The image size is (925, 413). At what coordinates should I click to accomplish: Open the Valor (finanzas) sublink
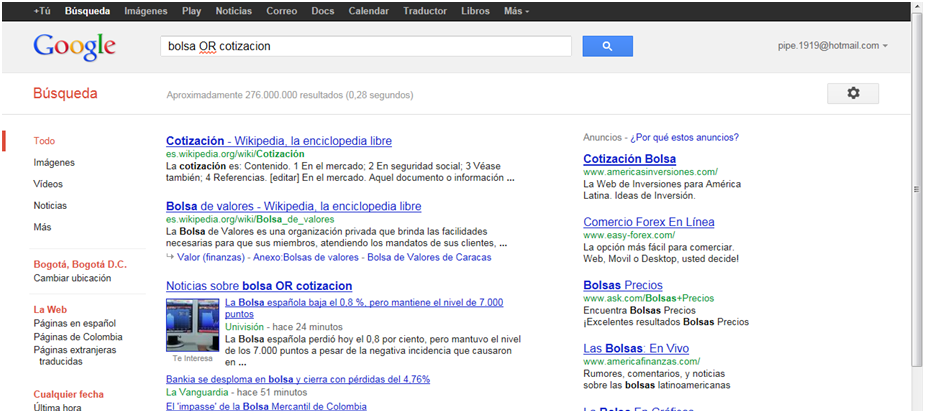pos(212,257)
